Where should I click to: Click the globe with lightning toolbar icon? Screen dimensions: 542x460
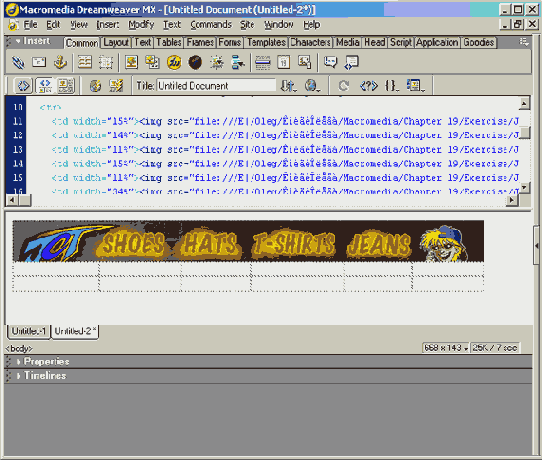[x=95, y=85]
